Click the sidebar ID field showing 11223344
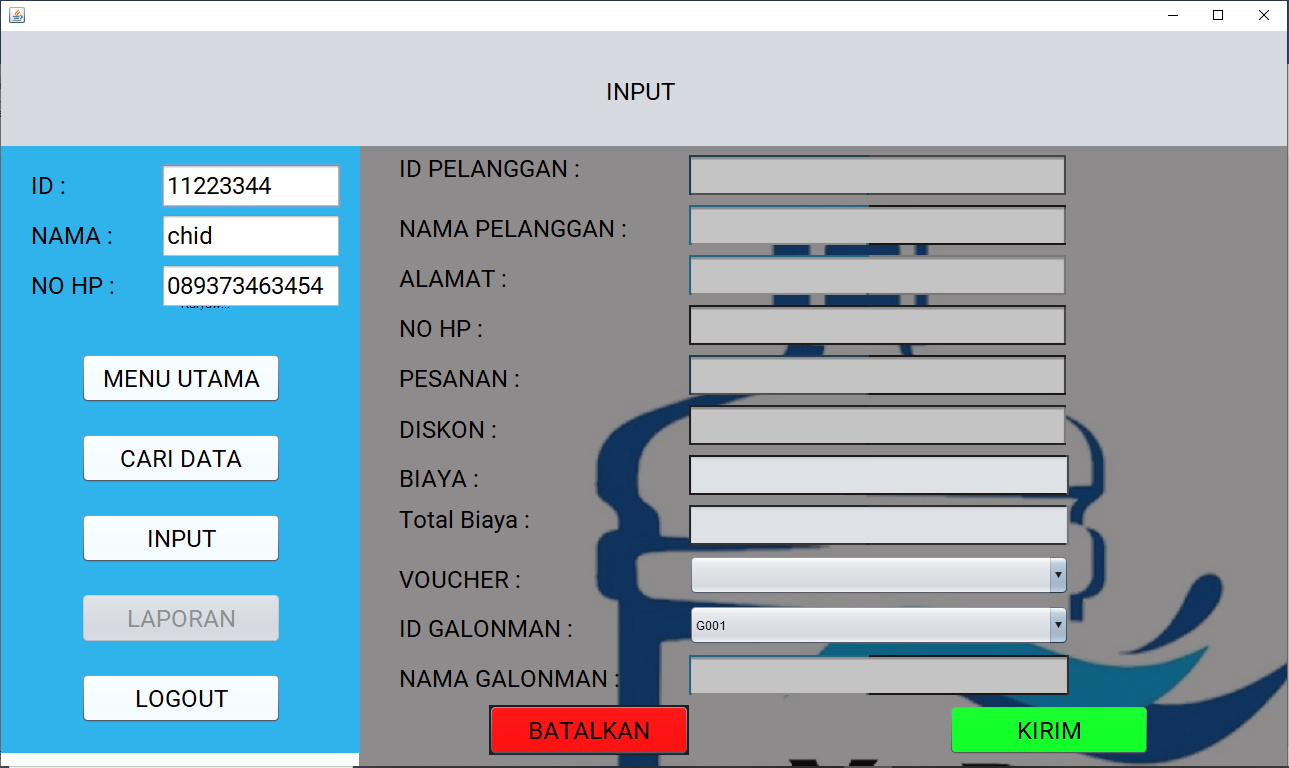 tap(251, 186)
